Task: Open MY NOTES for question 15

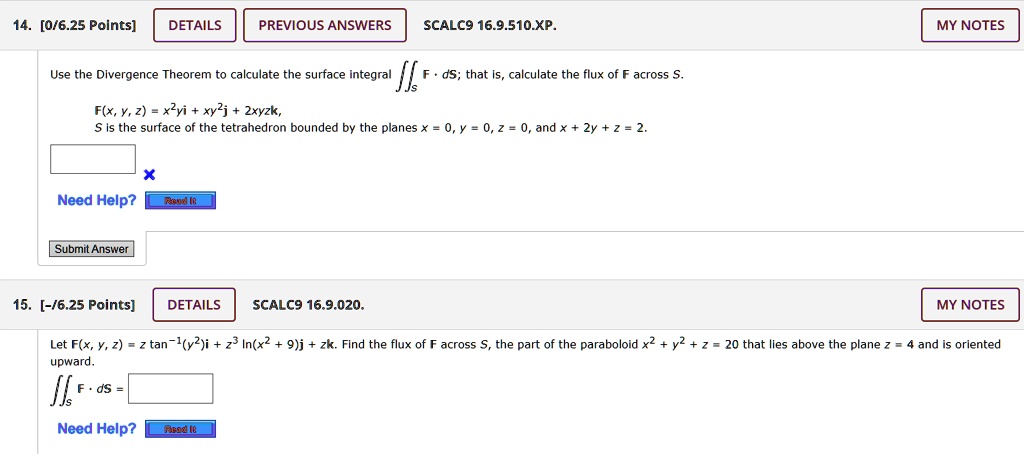Action: tap(970, 305)
